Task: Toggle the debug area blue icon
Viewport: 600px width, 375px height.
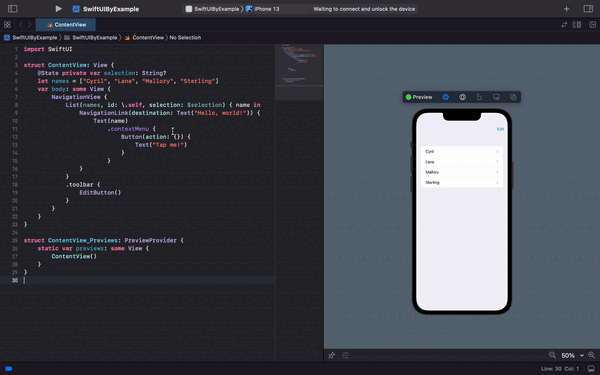Action: [8, 369]
